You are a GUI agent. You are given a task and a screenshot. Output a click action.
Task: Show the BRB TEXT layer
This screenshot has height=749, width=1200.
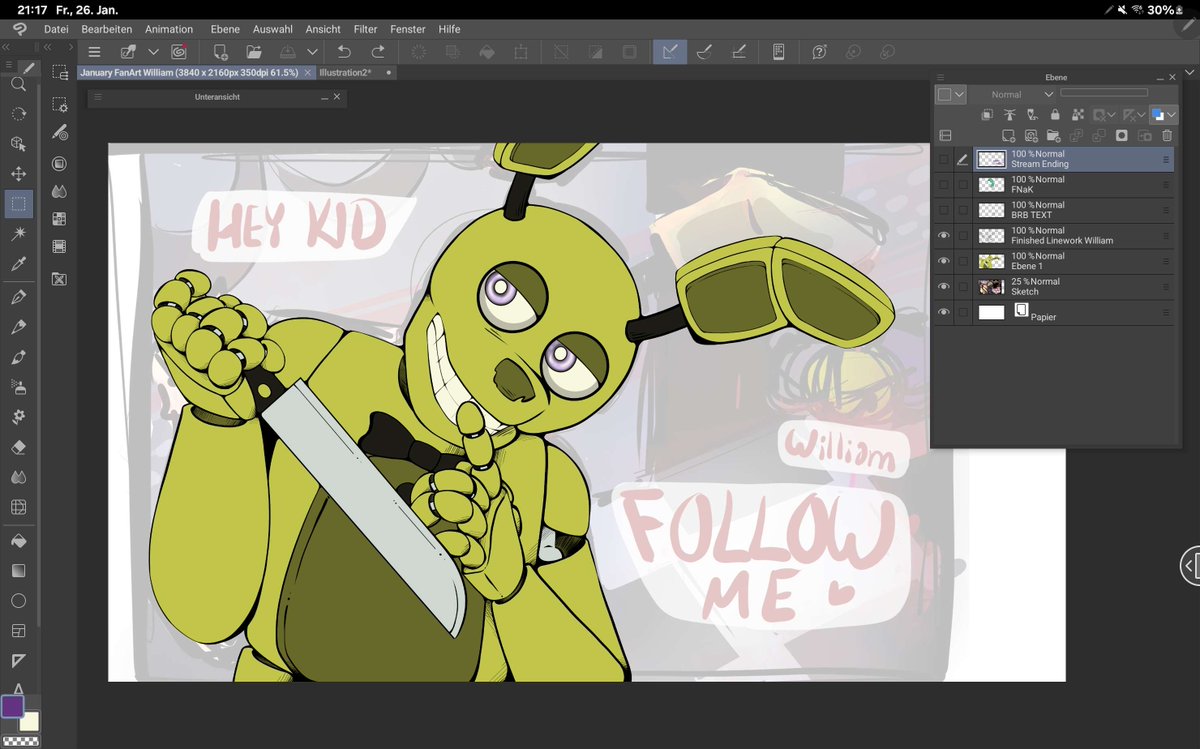point(944,210)
